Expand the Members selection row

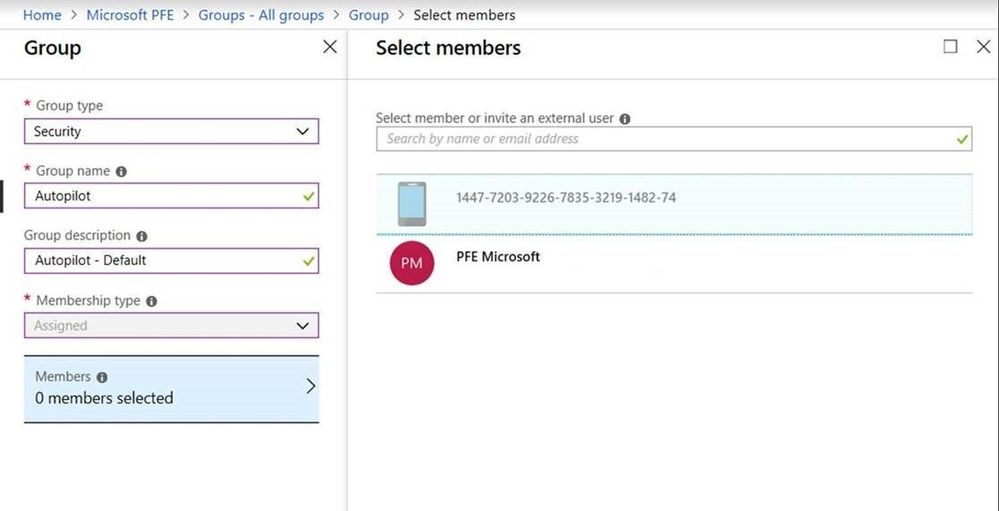point(171,388)
